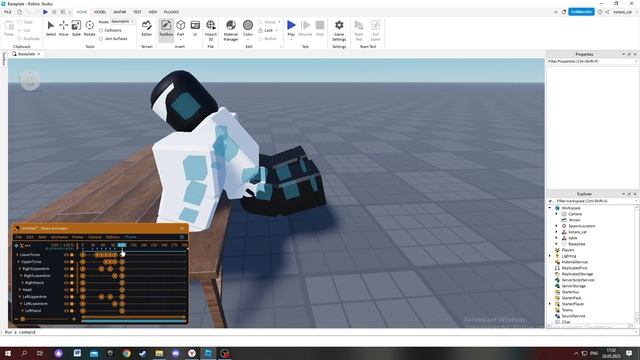Toggle the eye icon on the Head track
Screen dimensions: 640x360
click(66, 290)
